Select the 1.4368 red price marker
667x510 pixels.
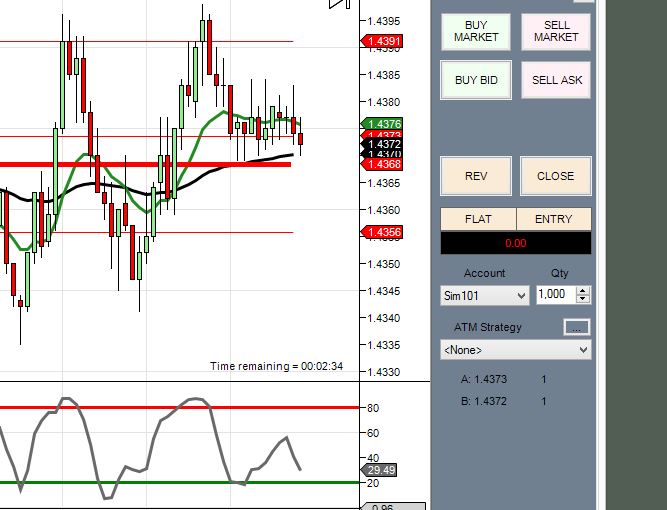pyautogui.click(x=382, y=164)
